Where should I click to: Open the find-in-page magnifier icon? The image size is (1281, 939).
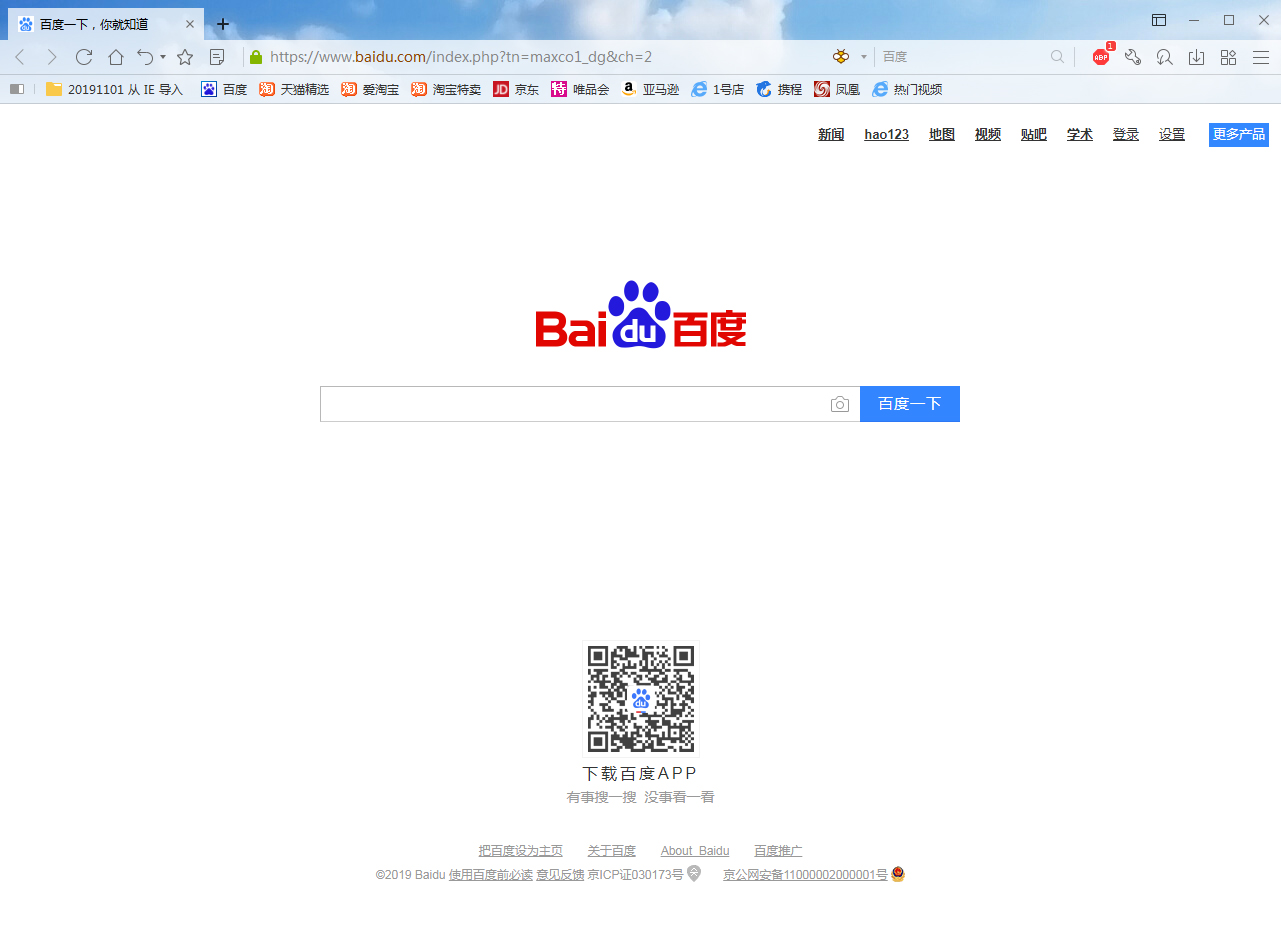pyautogui.click(x=1164, y=57)
